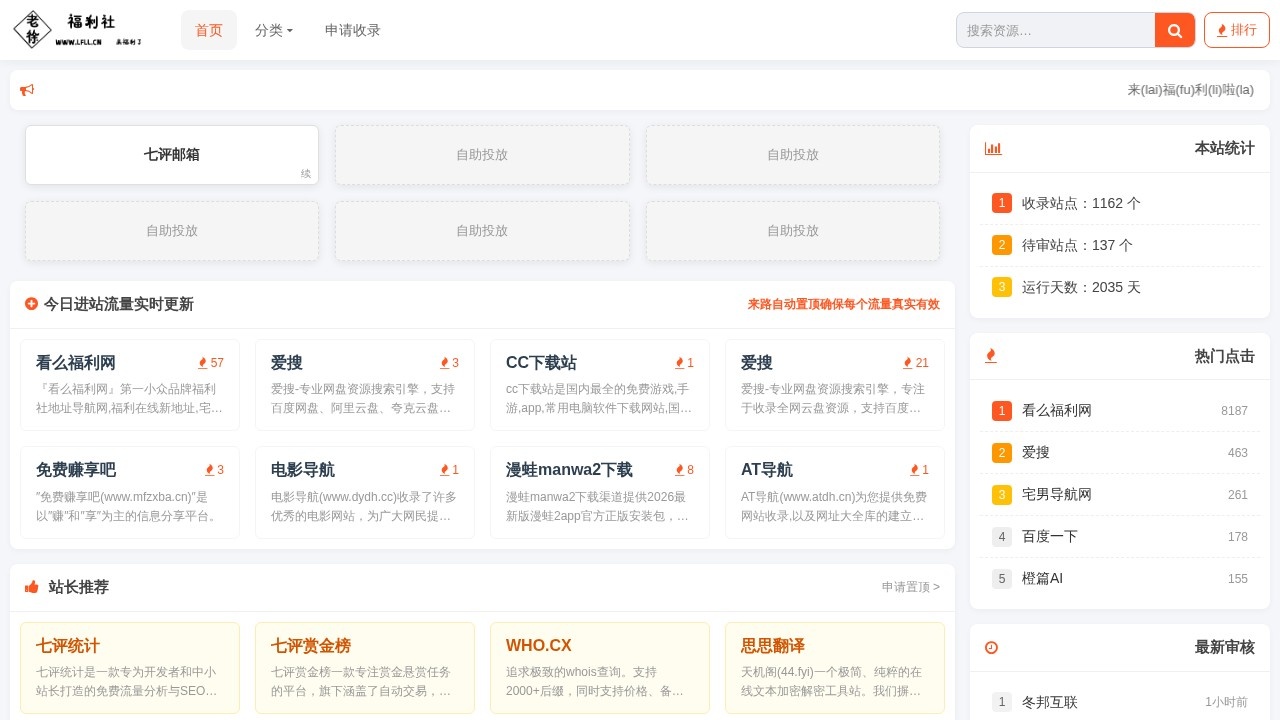Viewport: 1280px width, 720px height.
Task: Click rank badge 1 for 收录站点
Action: (1002, 203)
